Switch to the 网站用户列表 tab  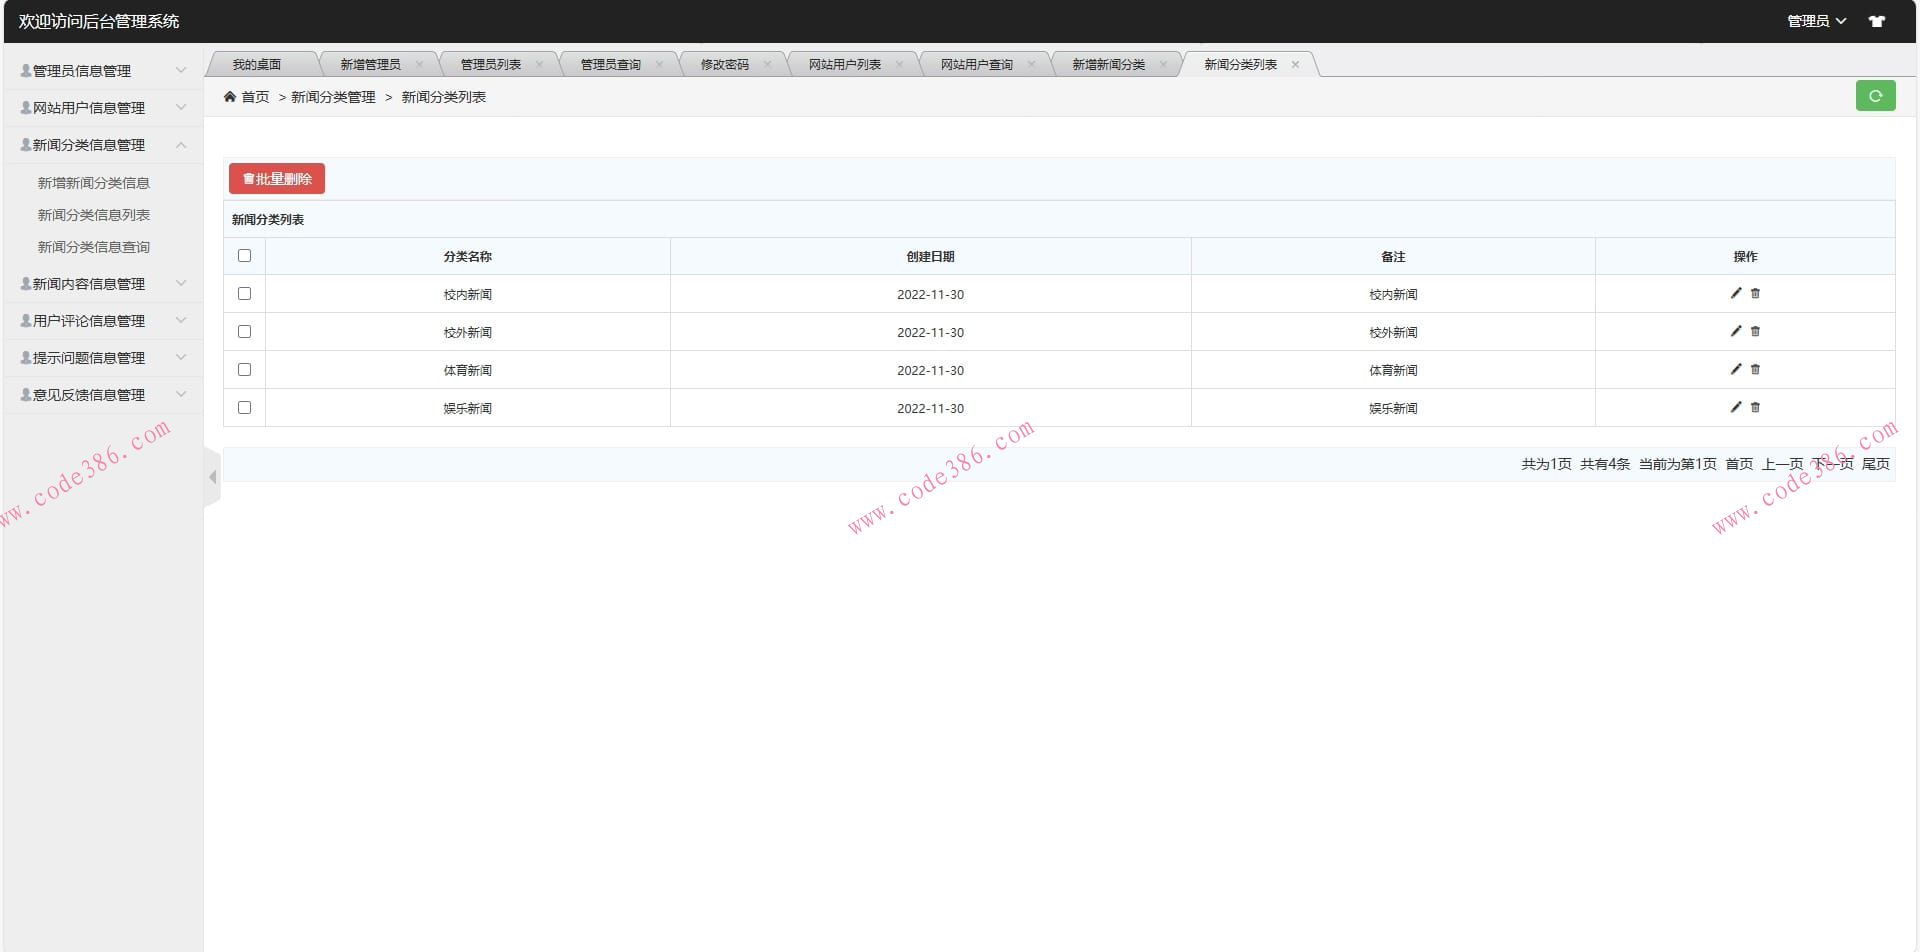tap(844, 65)
